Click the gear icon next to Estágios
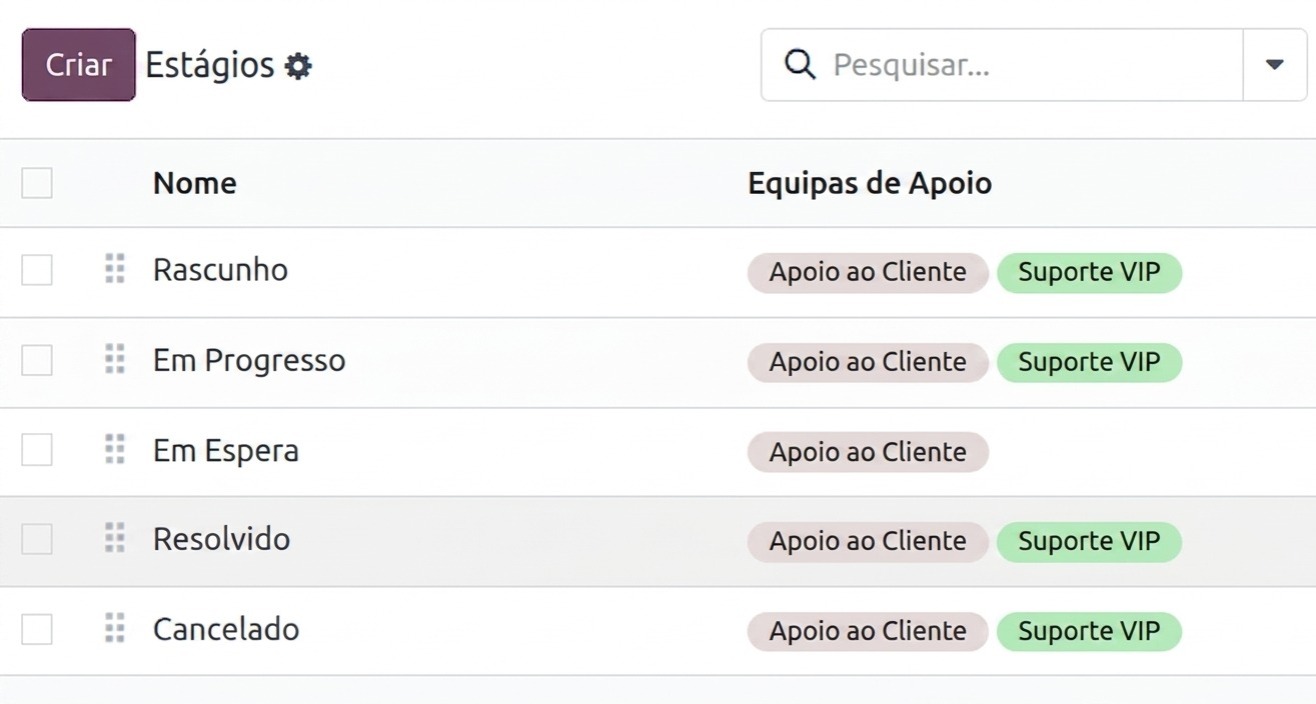The height and width of the screenshot is (704, 1316). point(298,66)
